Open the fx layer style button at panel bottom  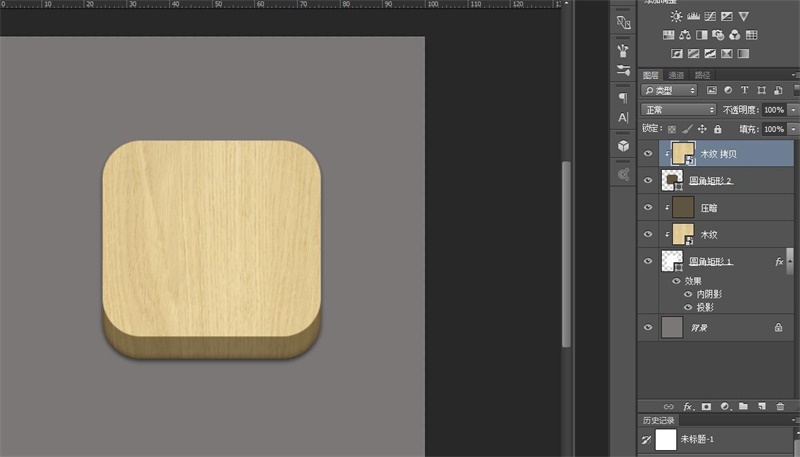[x=688, y=406]
